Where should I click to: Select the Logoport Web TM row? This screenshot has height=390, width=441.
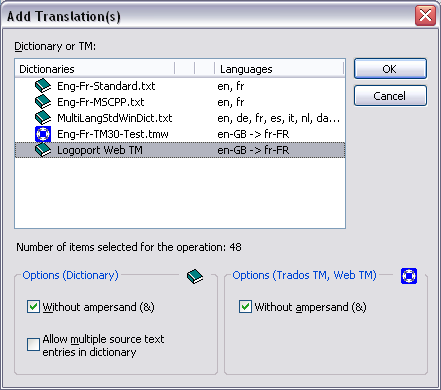[180, 150]
